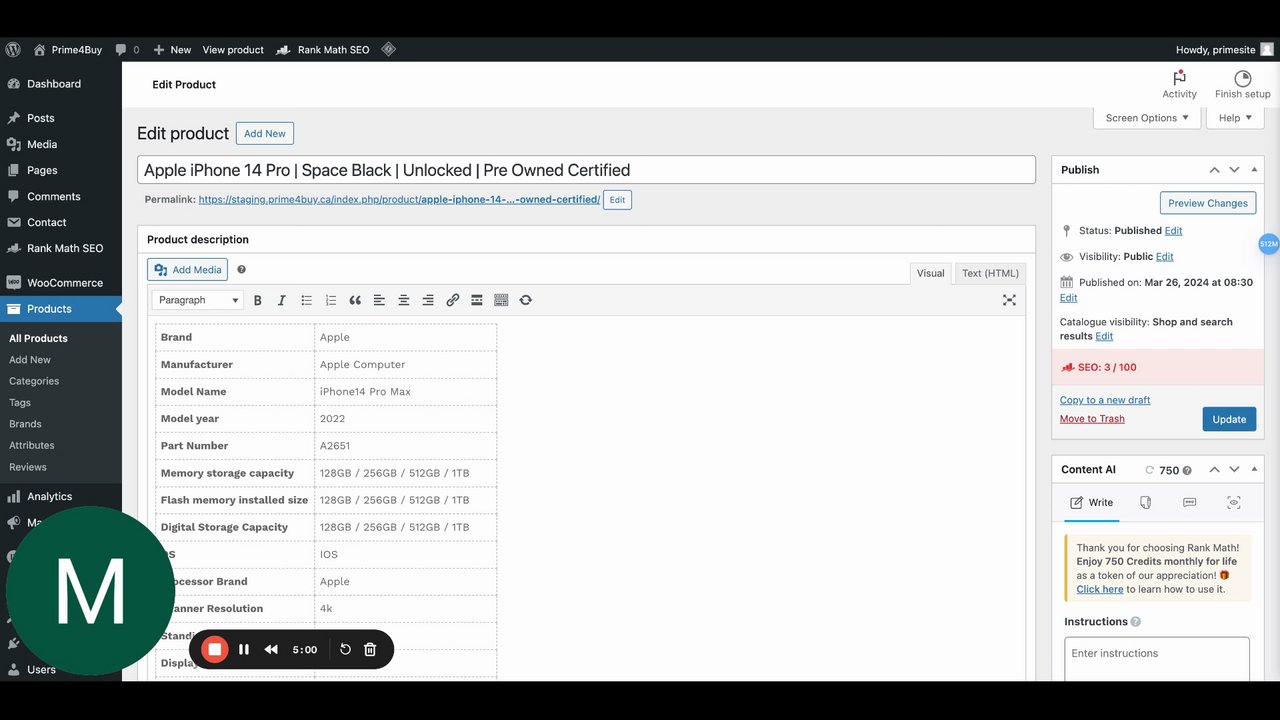
Task: Select the Content AI Write tab
Action: [1091, 503]
